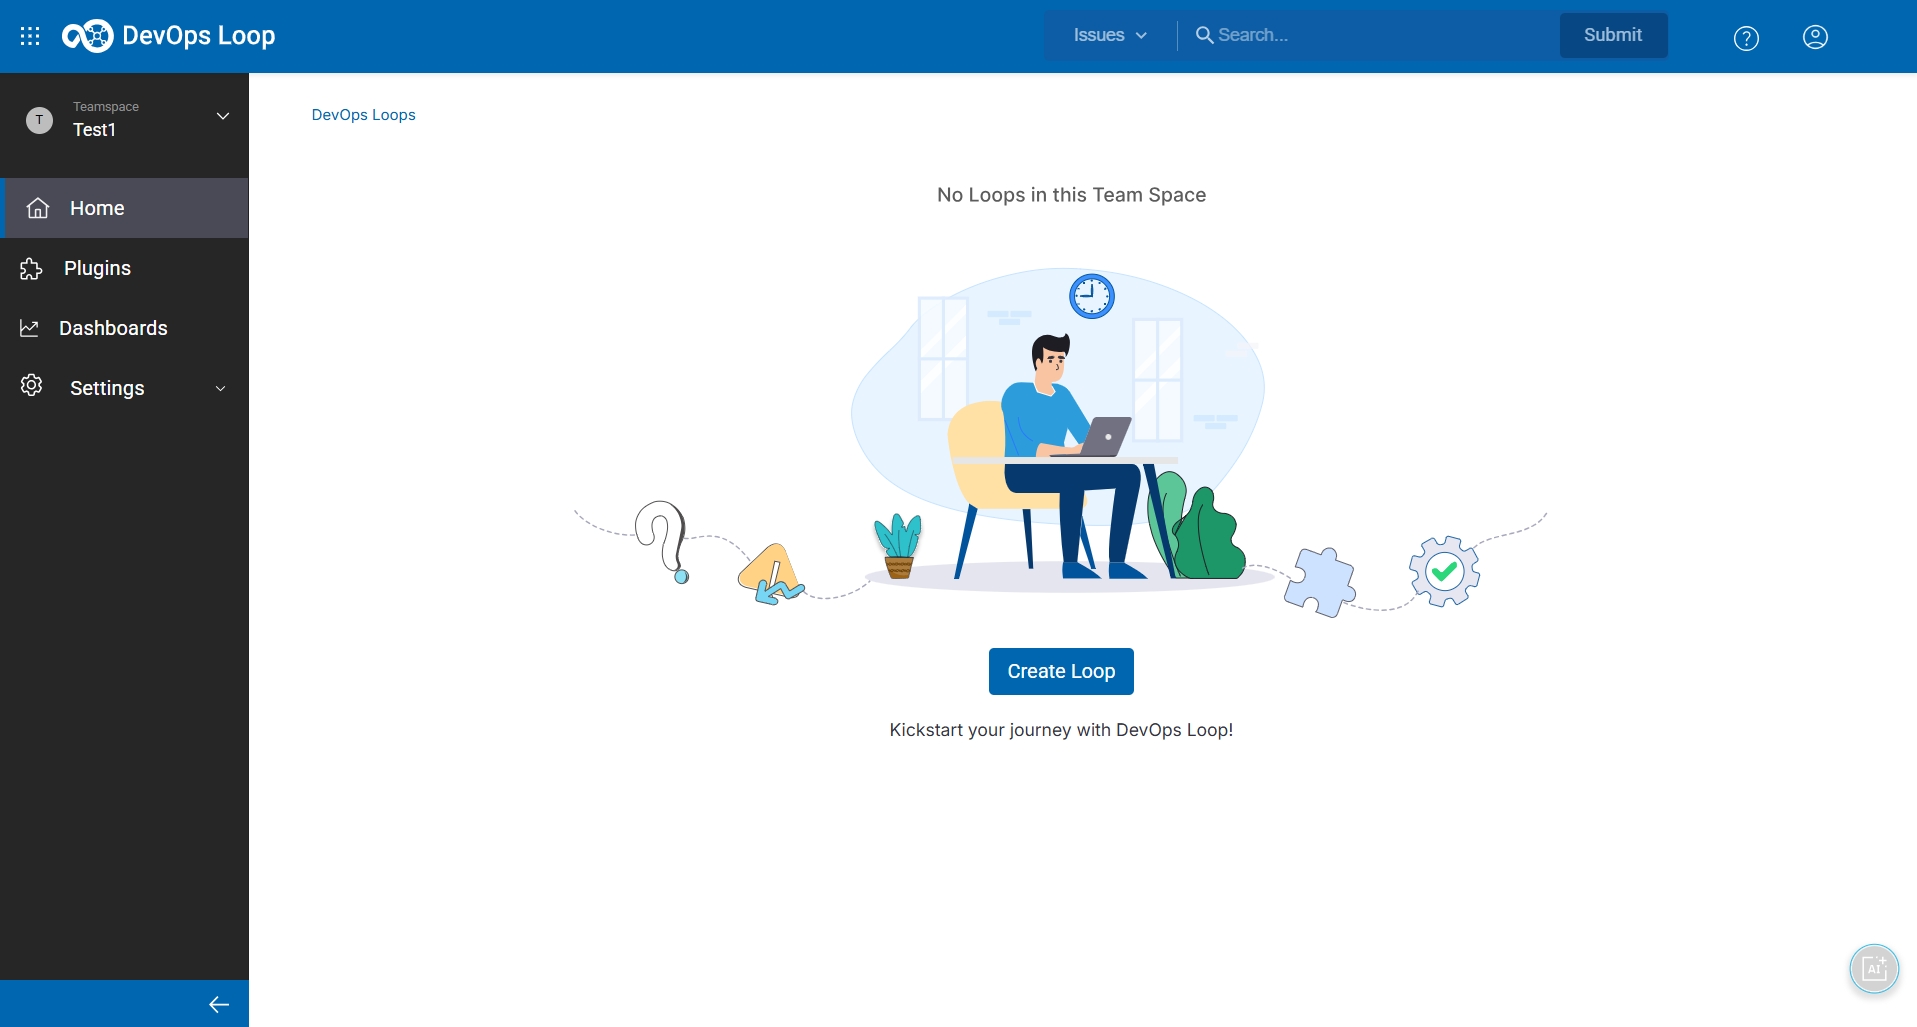Open the DevOps Loops breadcrumb link
Screen dimensions: 1917x1027
coord(364,115)
